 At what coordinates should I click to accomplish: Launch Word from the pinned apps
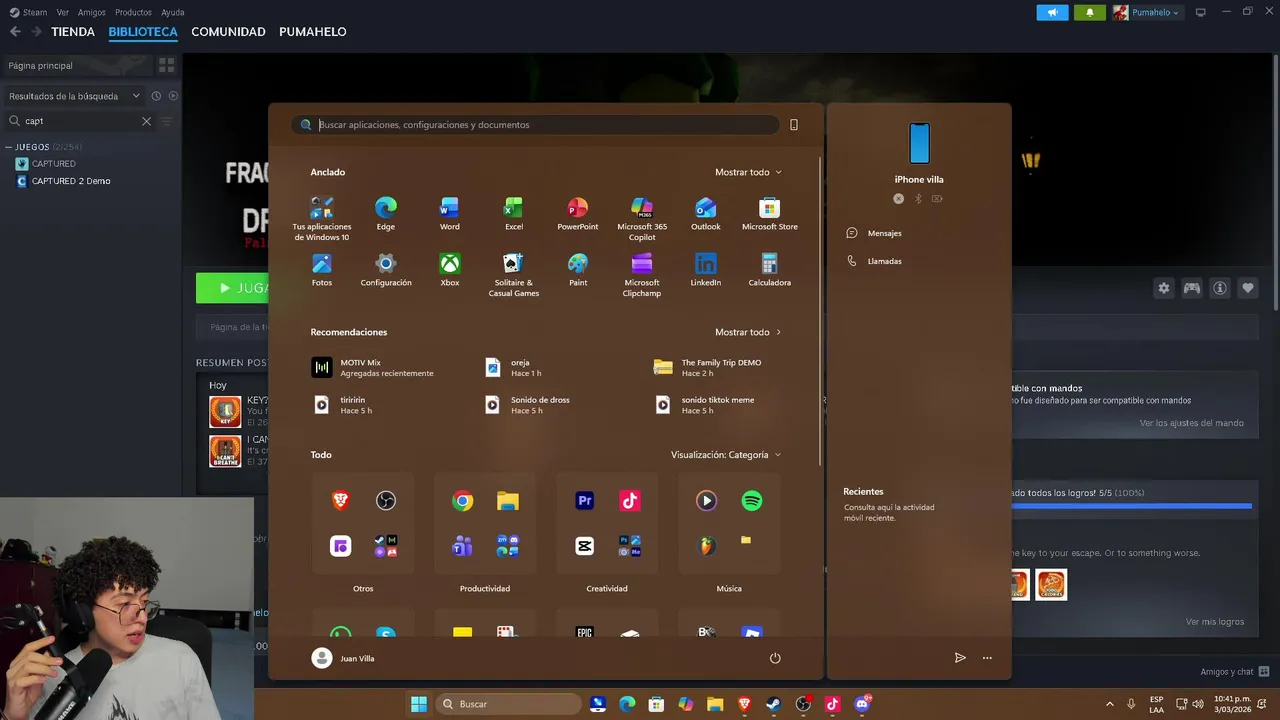coord(449,213)
